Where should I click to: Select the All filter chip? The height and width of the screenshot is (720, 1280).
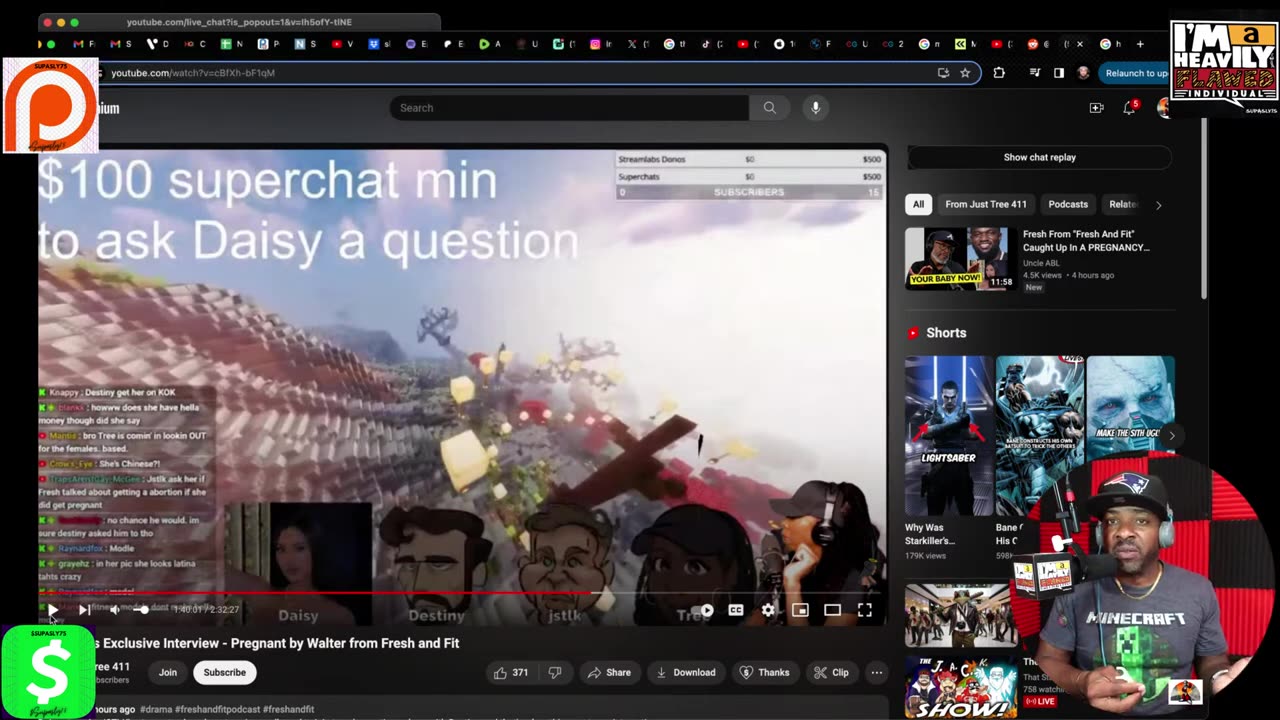[x=918, y=204]
